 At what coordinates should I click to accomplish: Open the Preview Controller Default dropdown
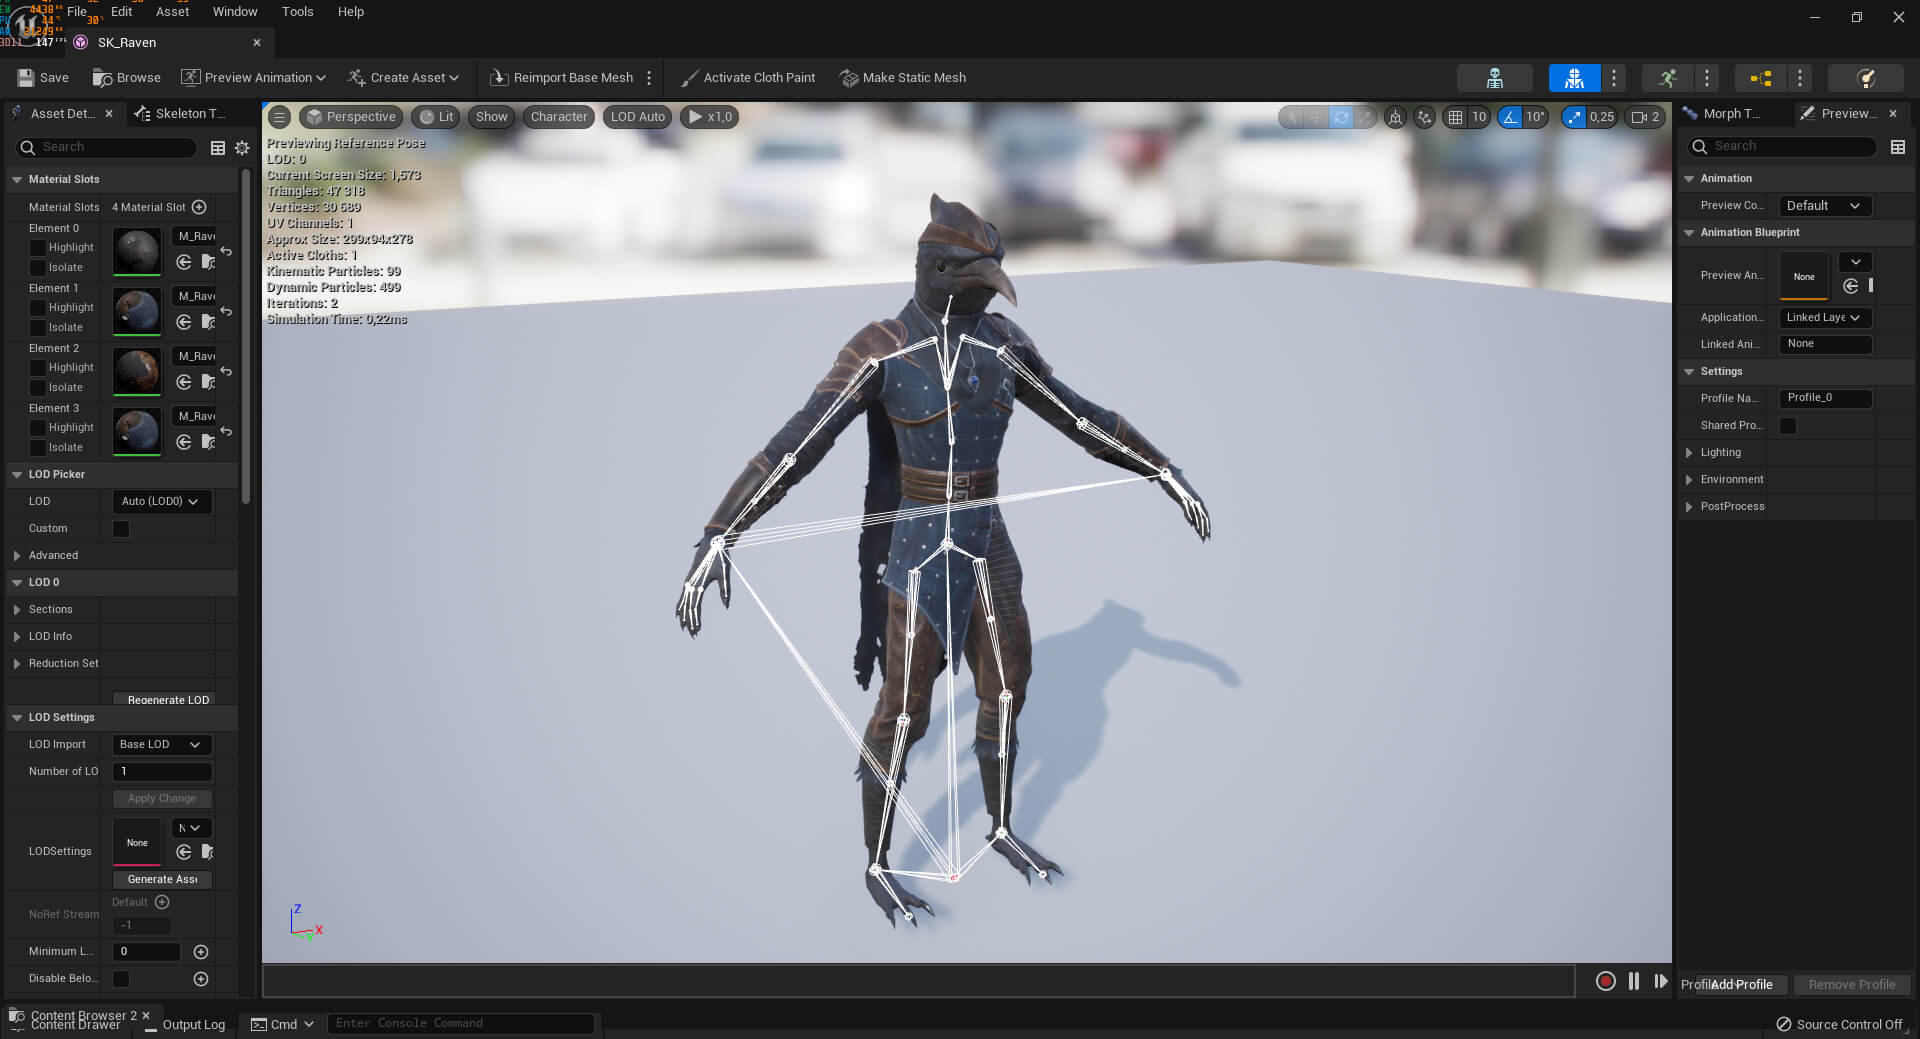1823,206
